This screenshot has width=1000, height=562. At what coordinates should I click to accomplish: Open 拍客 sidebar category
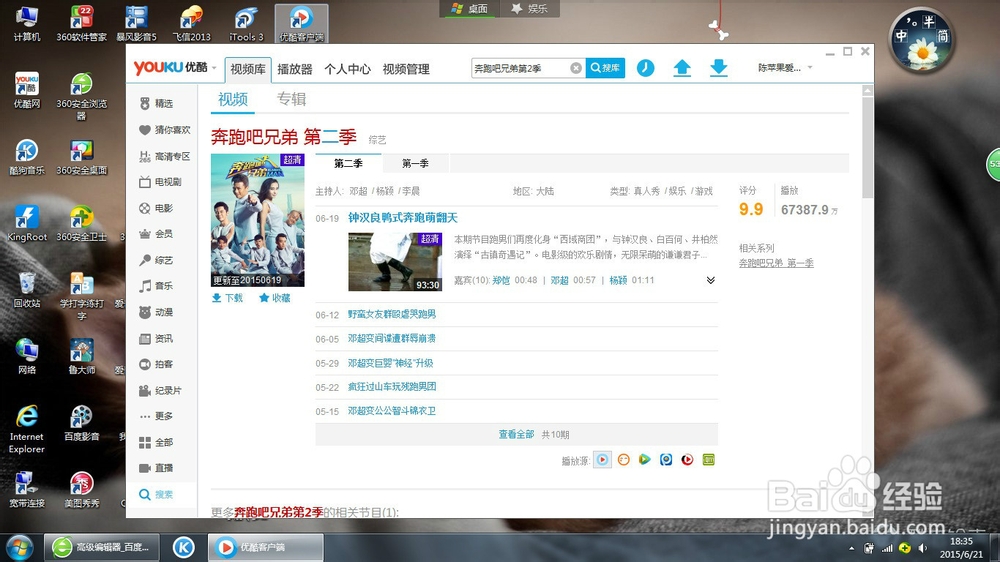pos(157,364)
